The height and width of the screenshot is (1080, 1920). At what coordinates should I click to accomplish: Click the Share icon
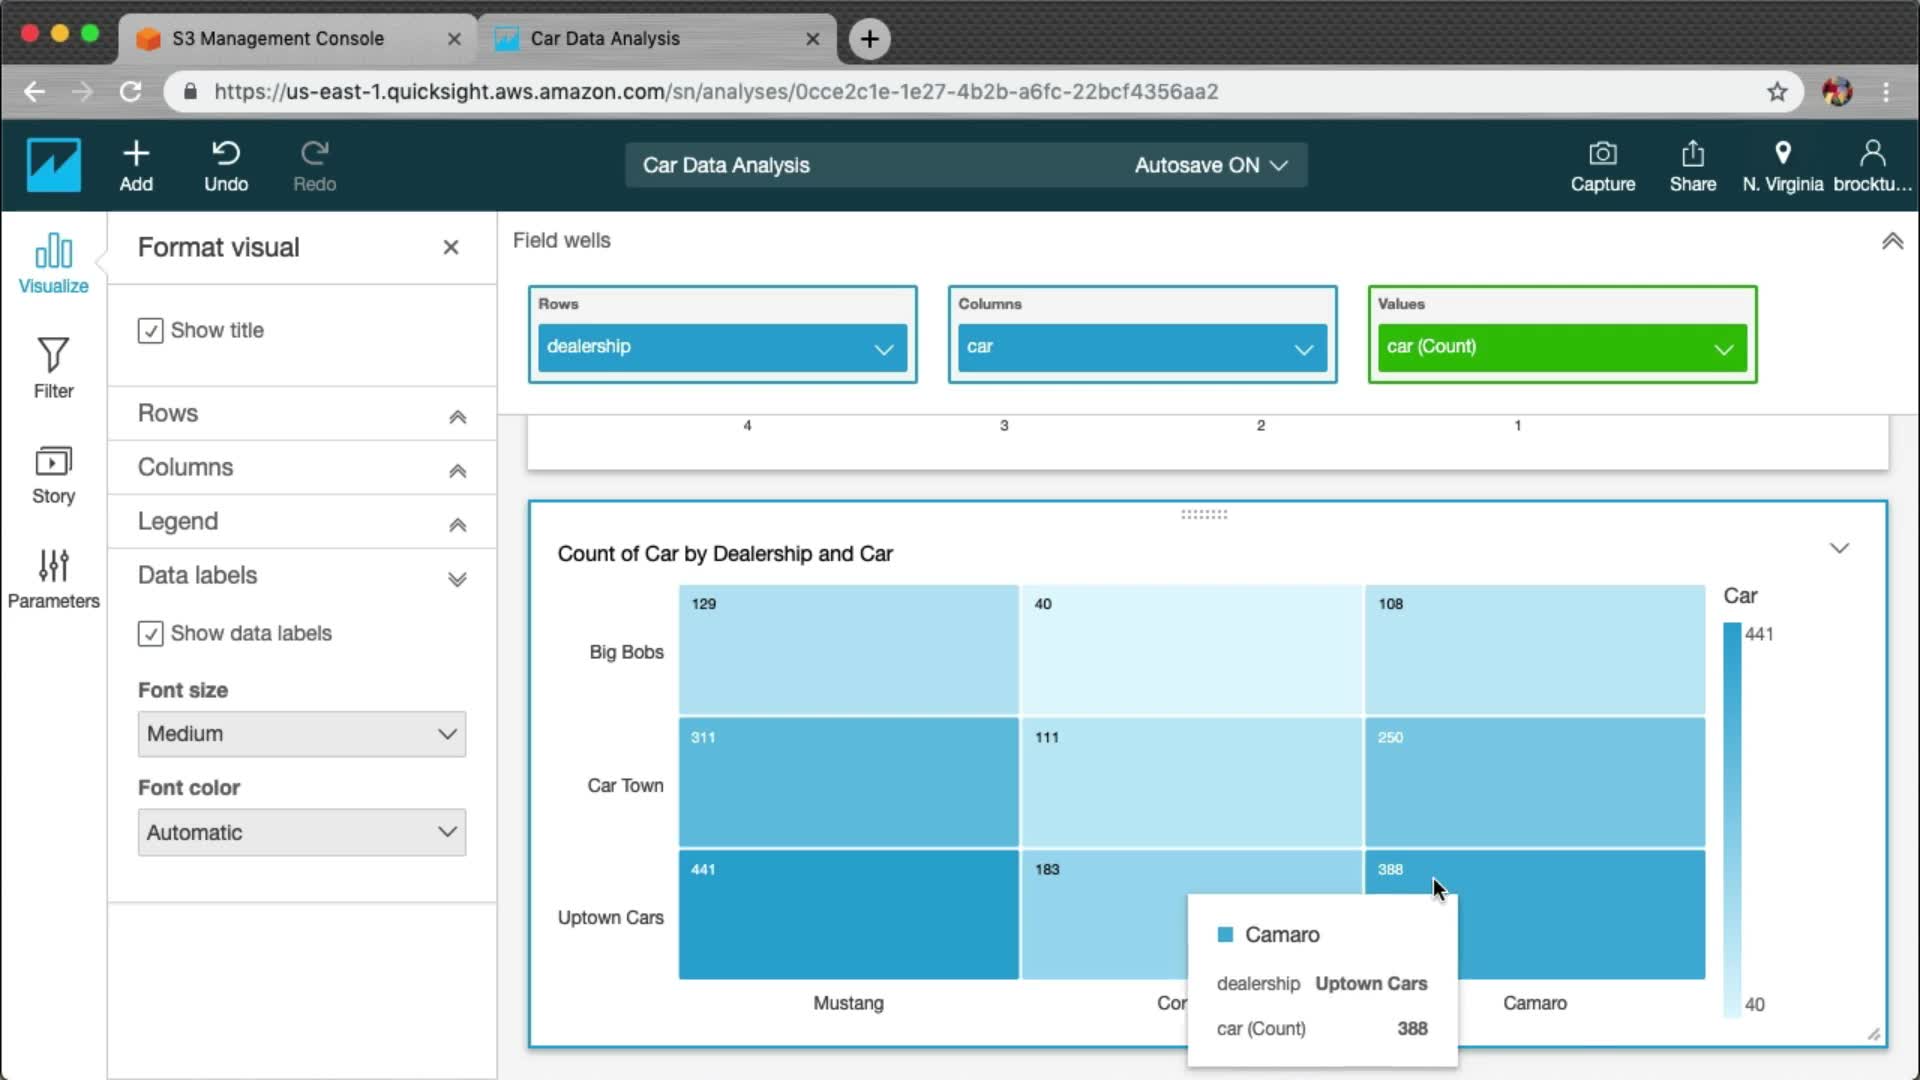[1692, 153]
